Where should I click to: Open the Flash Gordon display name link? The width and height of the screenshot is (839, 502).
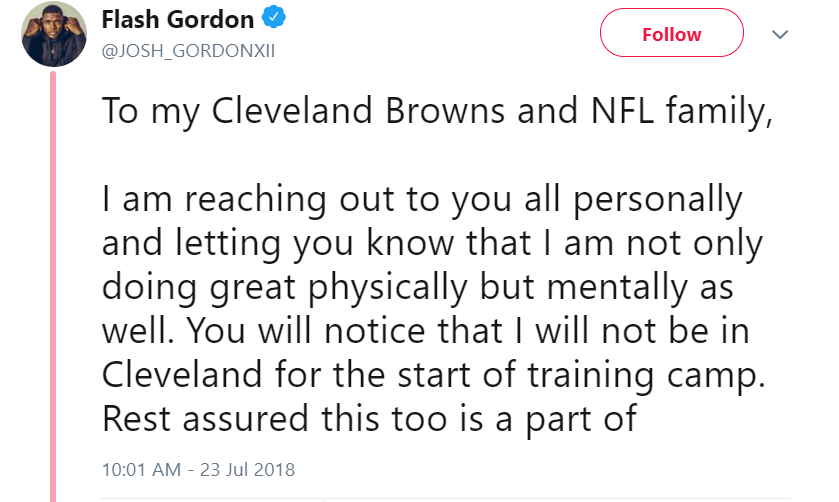pyautogui.click(x=178, y=20)
